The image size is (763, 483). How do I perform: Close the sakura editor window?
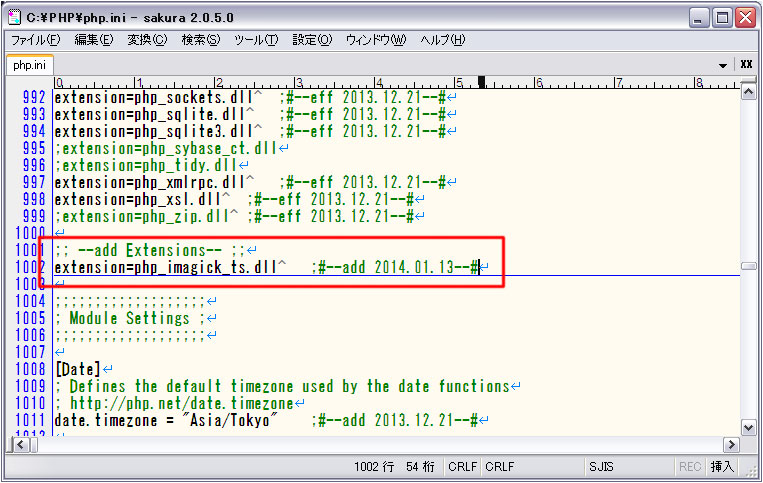coord(745,18)
